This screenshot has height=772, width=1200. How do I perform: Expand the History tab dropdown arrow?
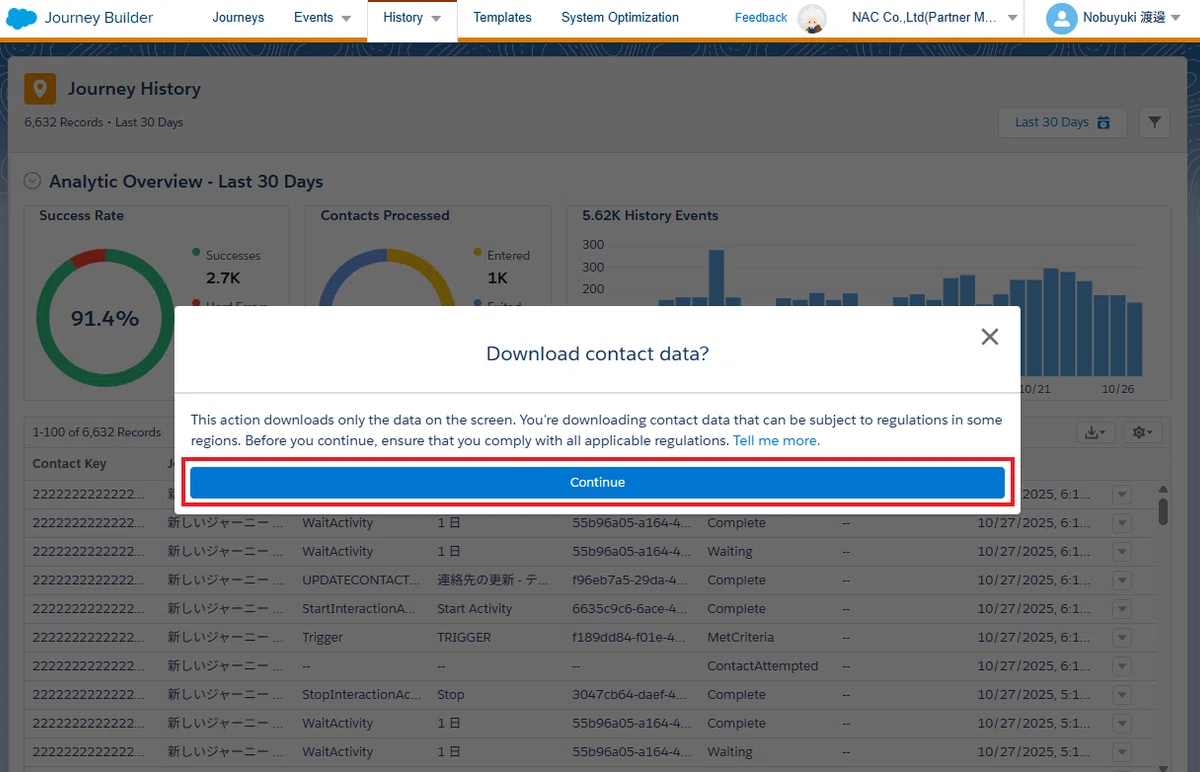(x=436, y=19)
